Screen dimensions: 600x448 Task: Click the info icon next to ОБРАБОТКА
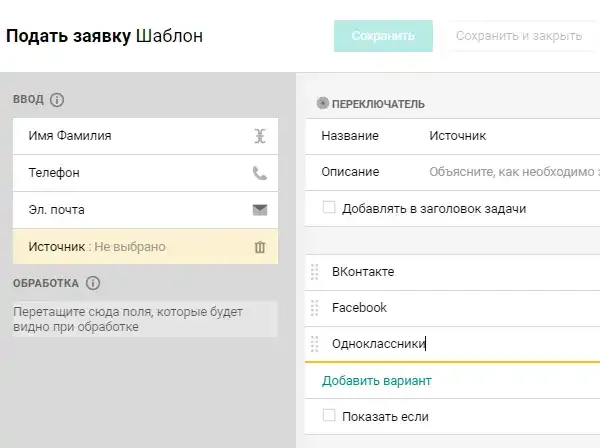tap(93, 283)
